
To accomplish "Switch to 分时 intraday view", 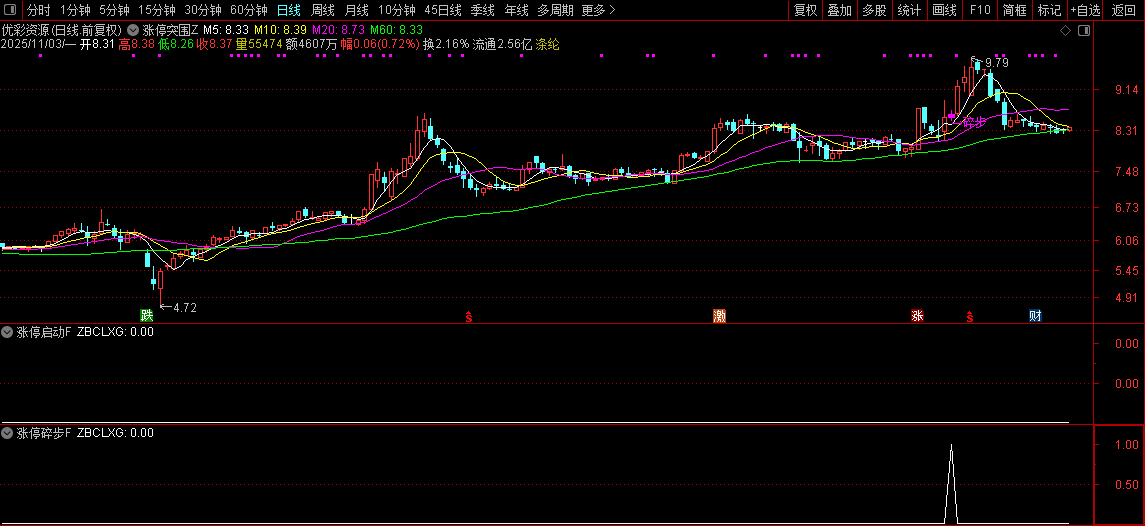I will click(39, 10).
